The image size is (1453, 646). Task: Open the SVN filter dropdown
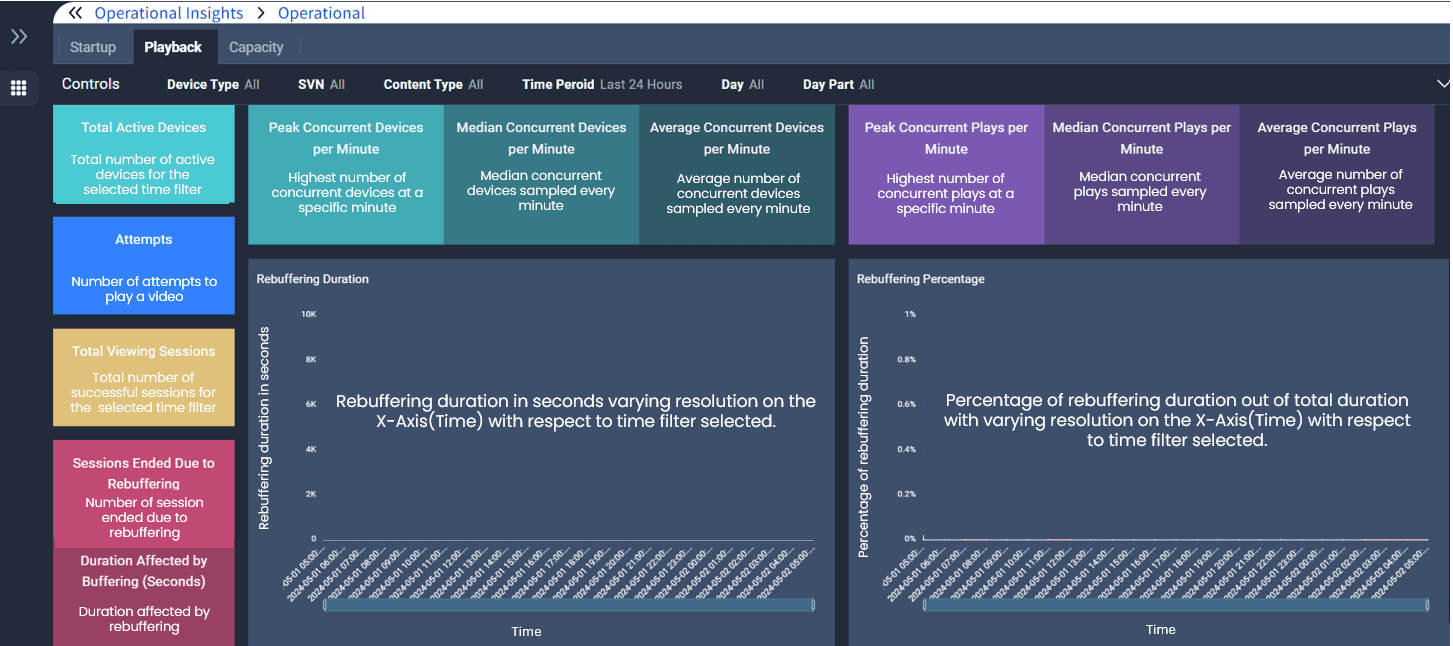[x=321, y=85]
